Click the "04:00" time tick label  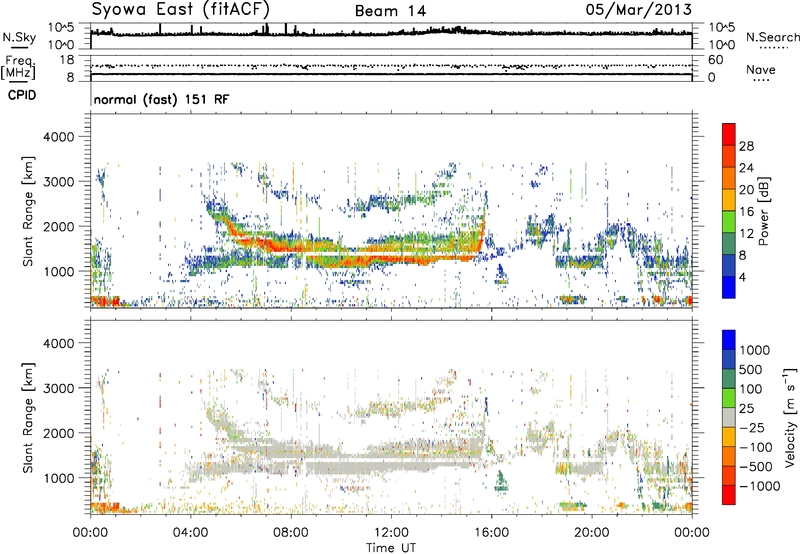point(191,533)
